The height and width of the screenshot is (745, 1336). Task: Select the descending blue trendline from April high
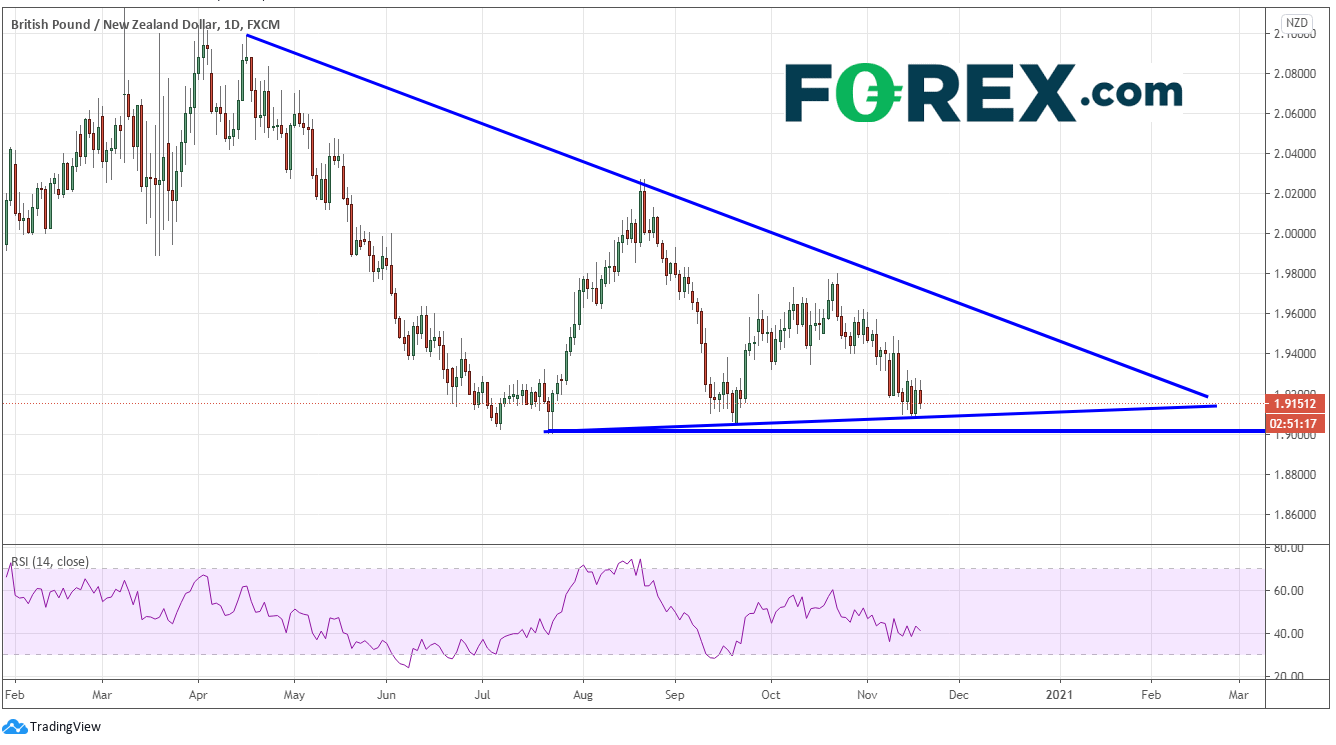[x=727, y=216]
